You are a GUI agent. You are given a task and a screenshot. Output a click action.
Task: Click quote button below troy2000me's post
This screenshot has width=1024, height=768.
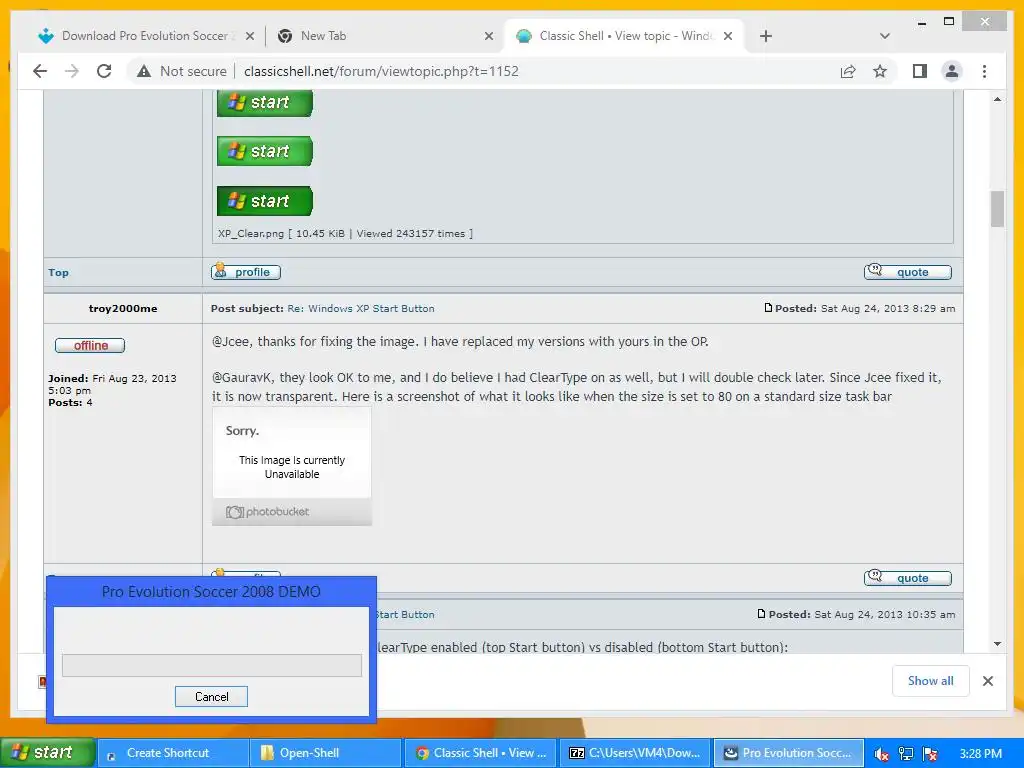pos(908,577)
